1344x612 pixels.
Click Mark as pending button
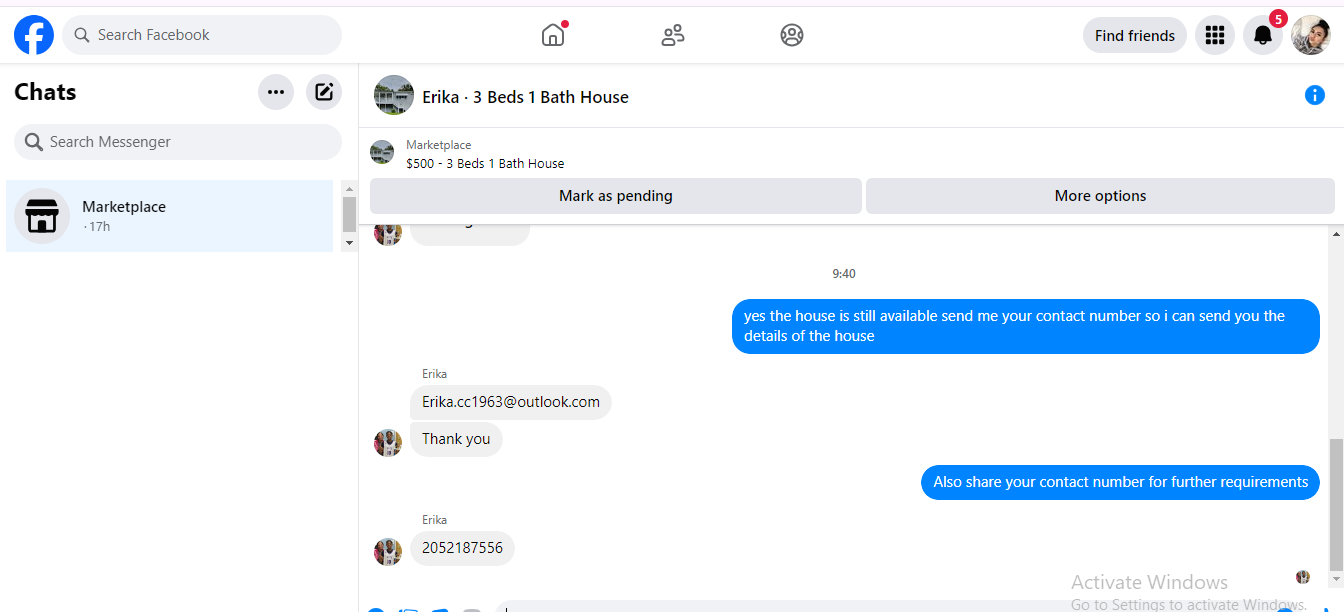point(616,196)
